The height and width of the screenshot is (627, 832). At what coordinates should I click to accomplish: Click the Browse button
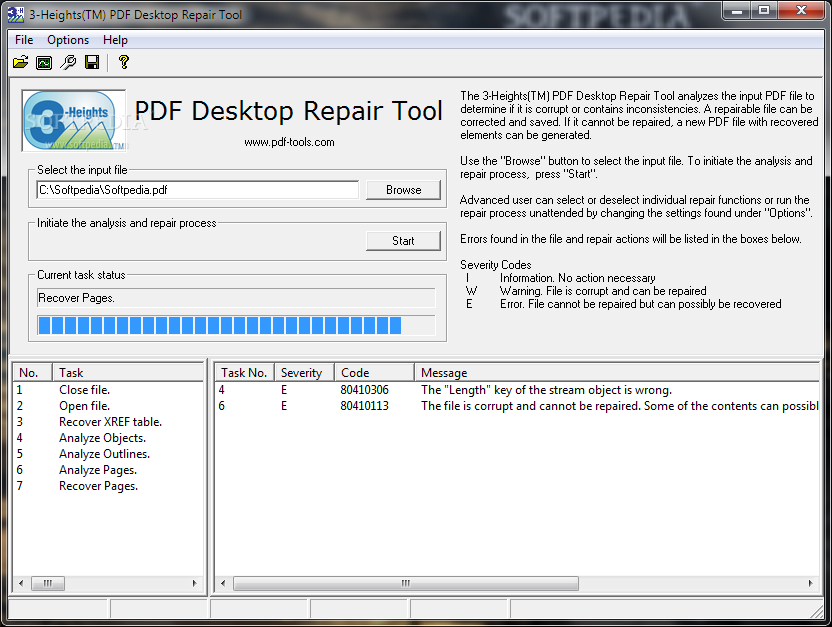pyautogui.click(x=403, y=190)
